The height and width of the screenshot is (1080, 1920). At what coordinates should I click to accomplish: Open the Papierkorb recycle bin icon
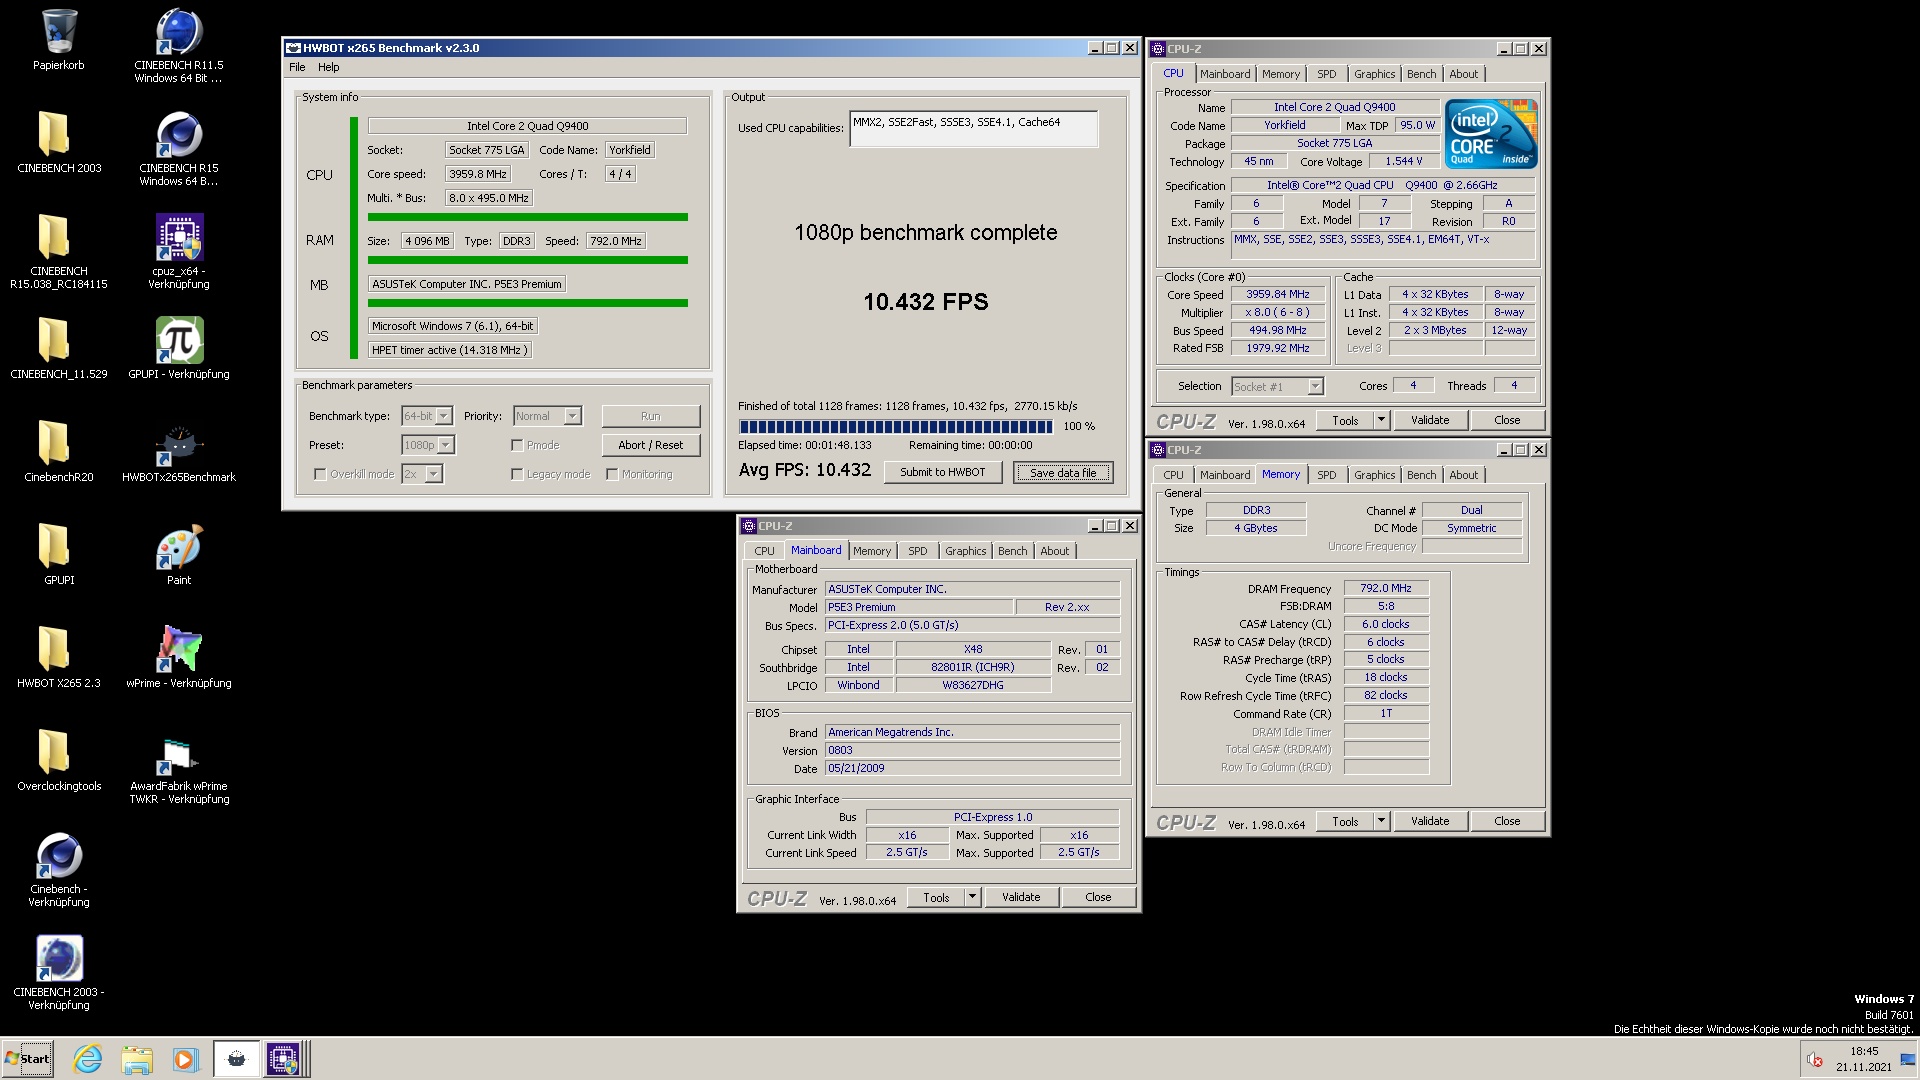(x=59, y=40)
